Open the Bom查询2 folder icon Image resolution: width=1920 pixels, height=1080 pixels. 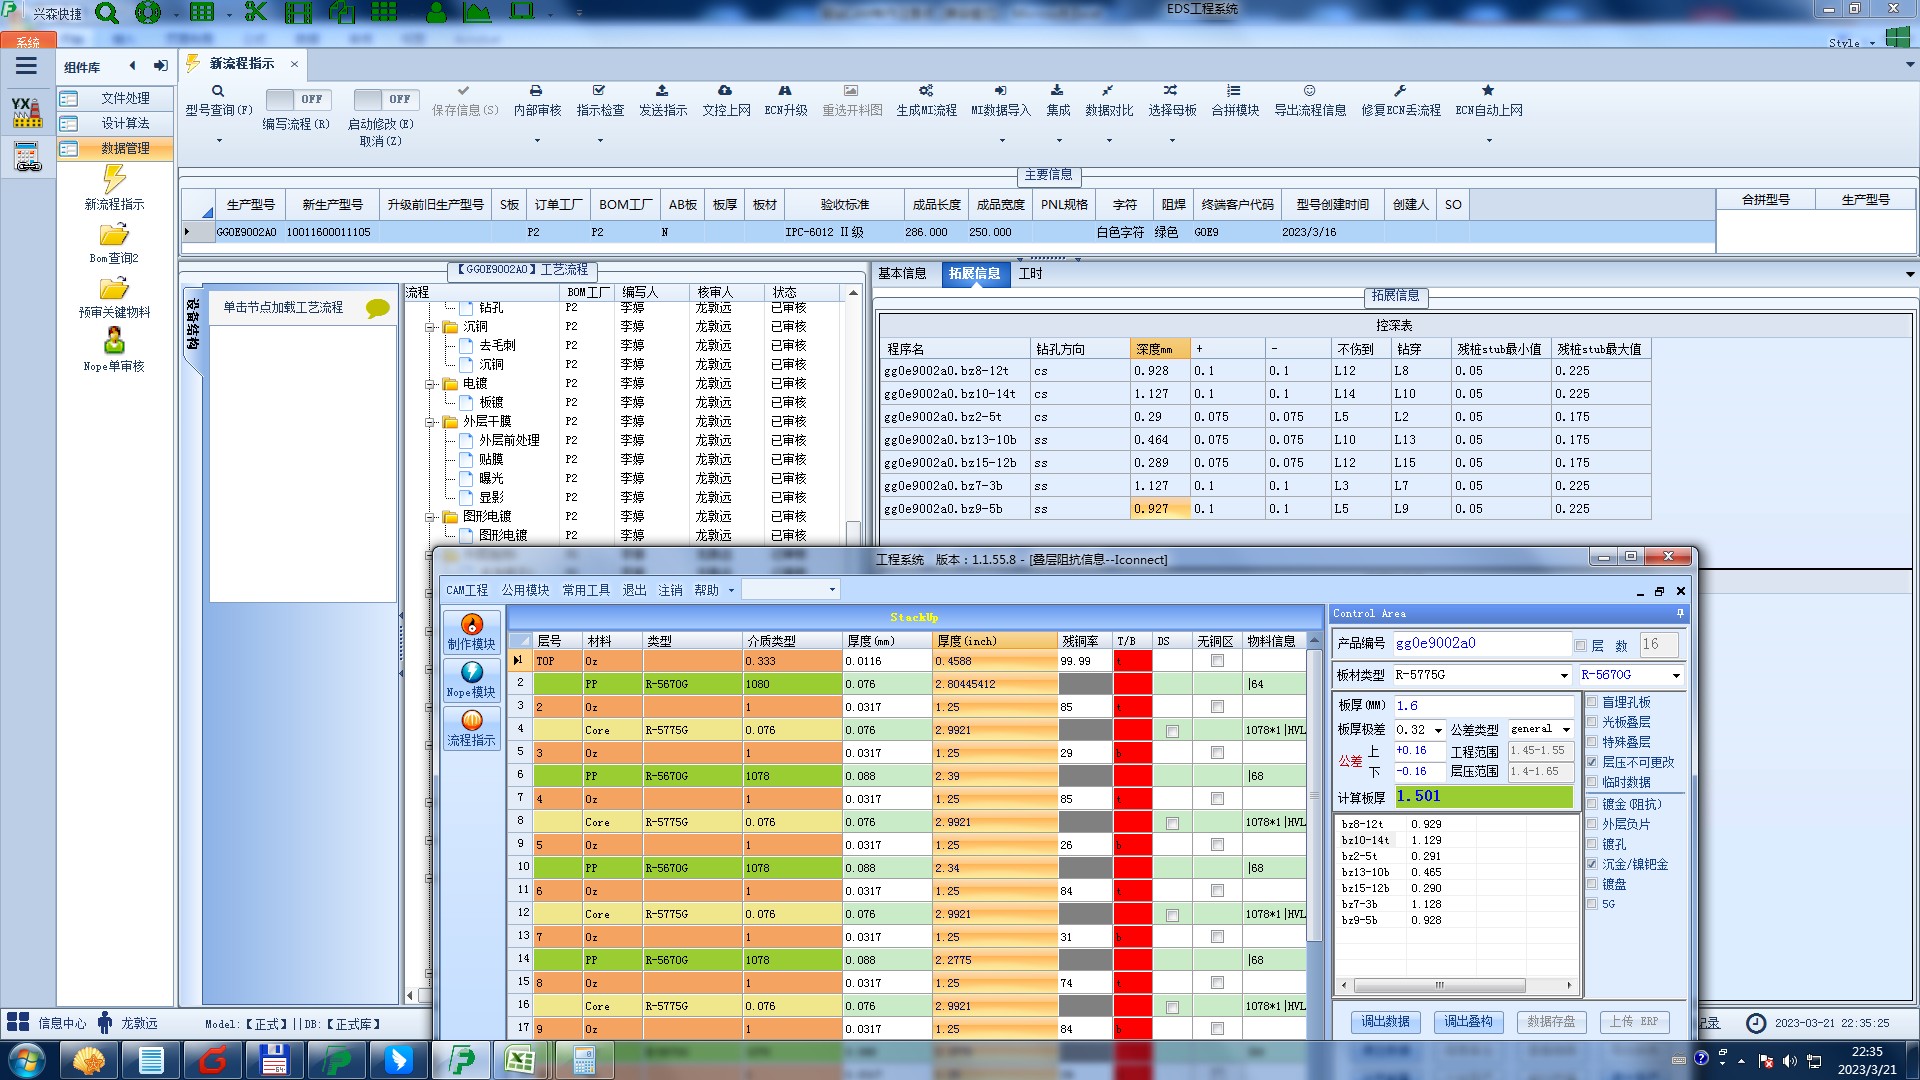pyautogui.click(x=114, y=236)
